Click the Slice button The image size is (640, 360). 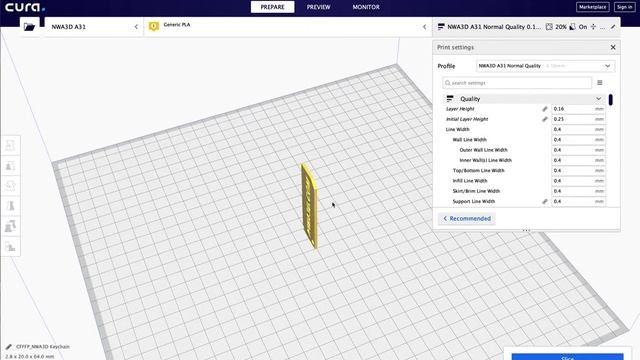point(567,357)
